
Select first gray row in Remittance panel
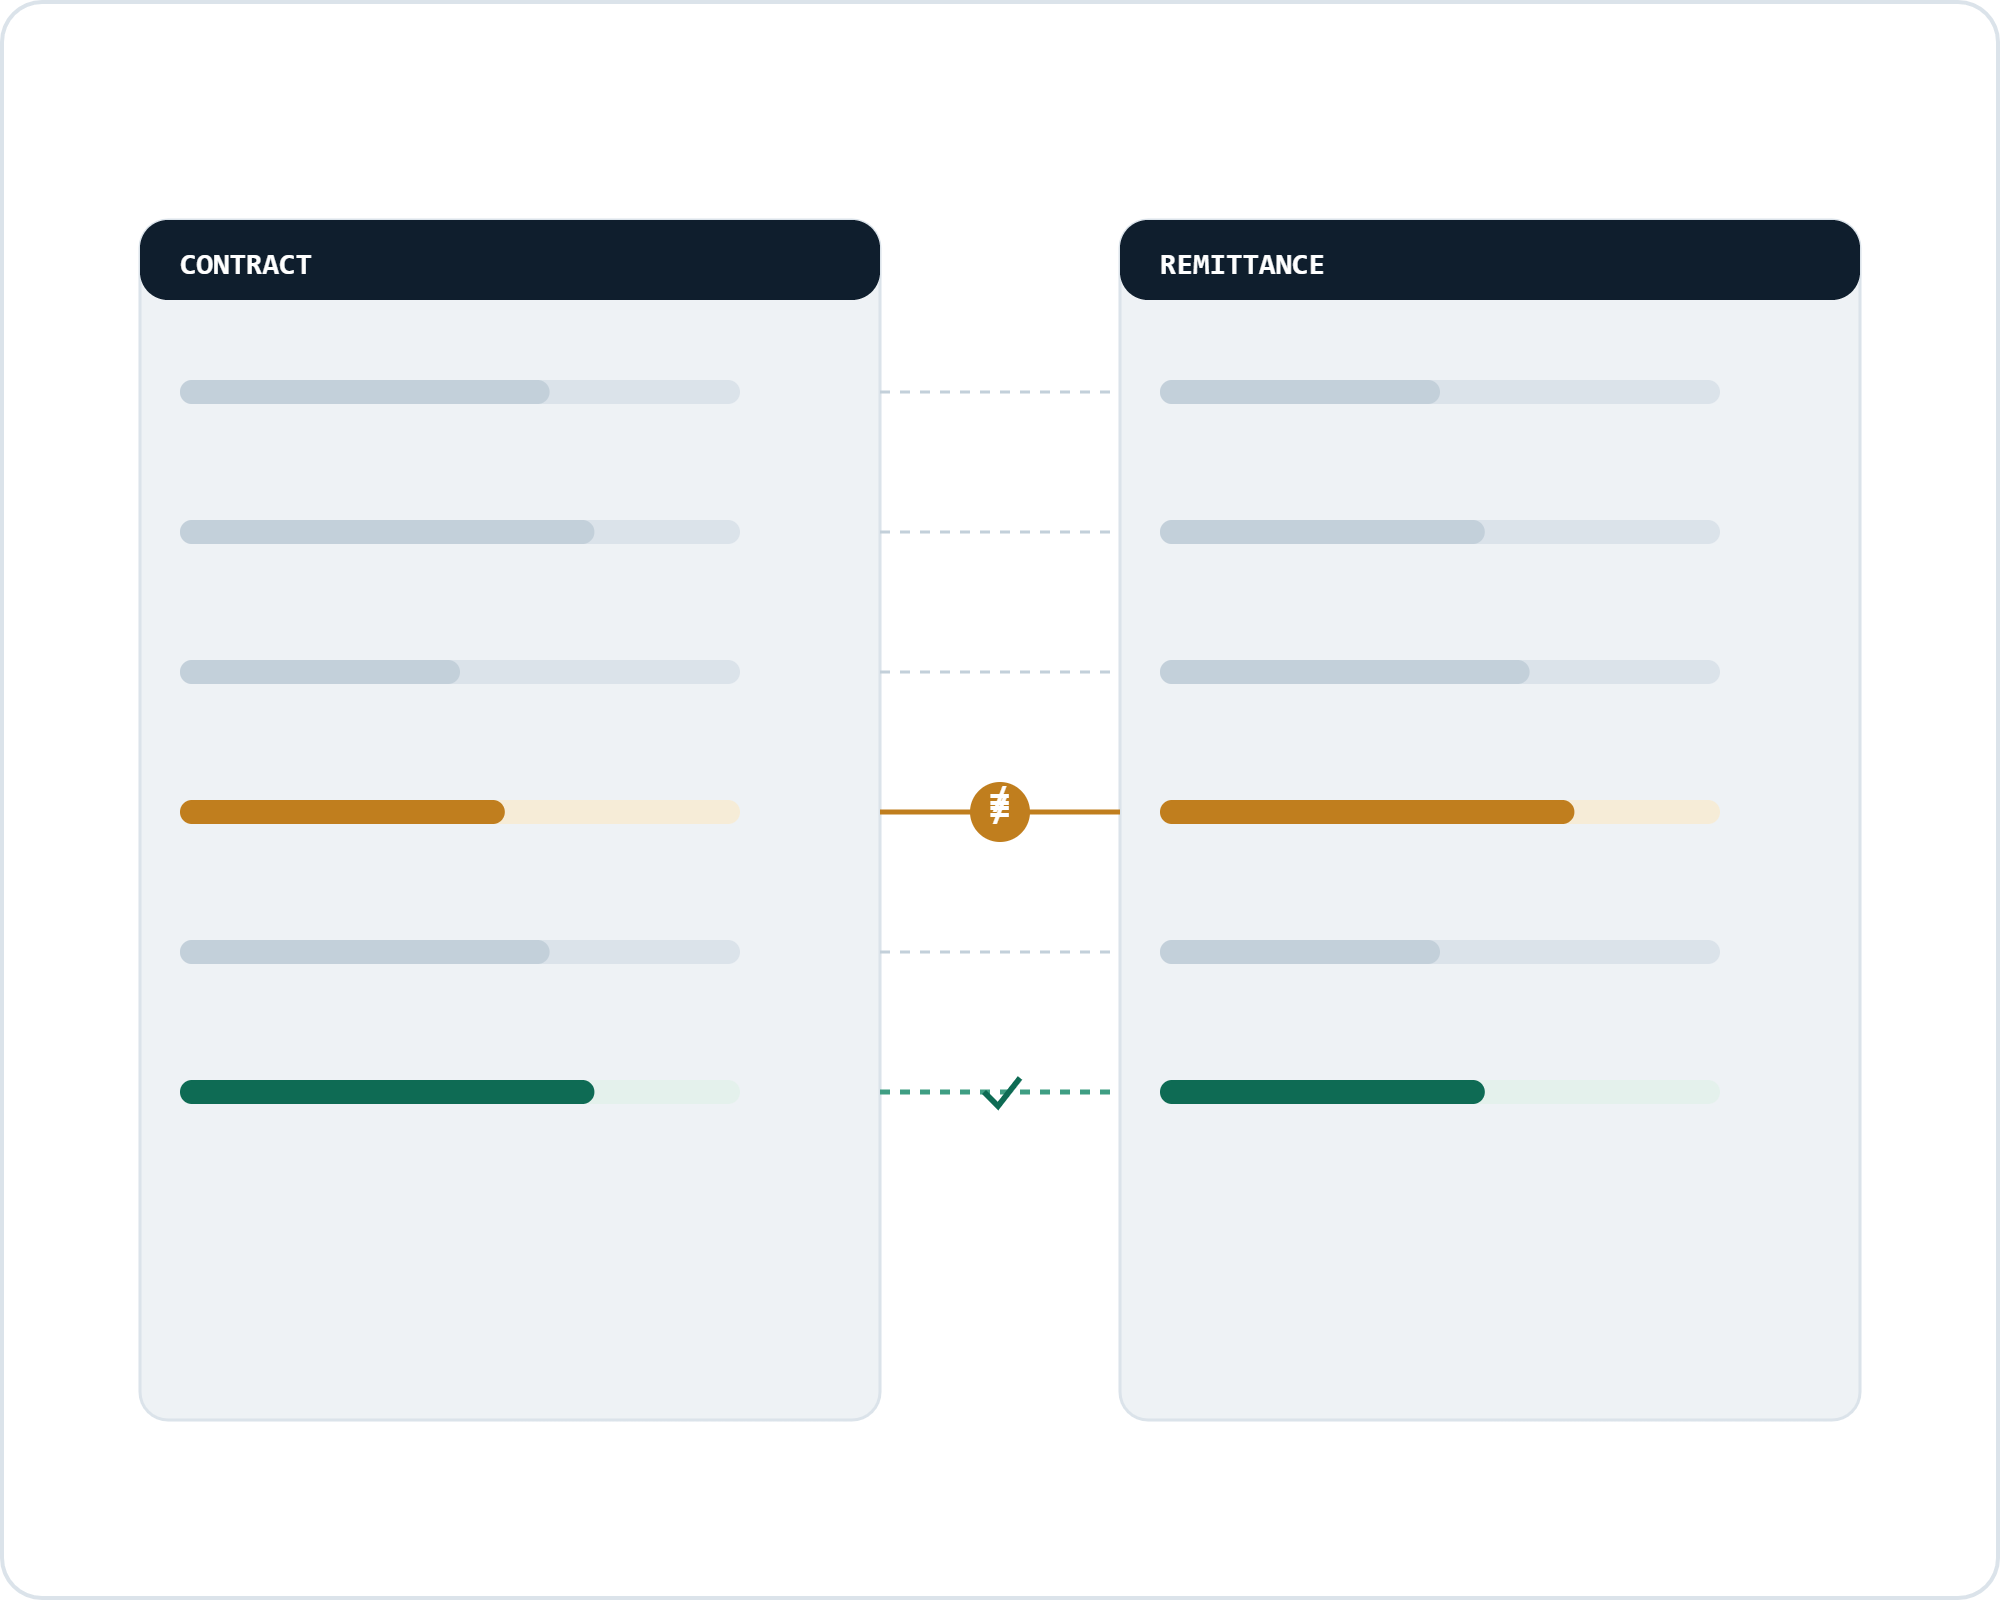[x=1440, y=392]
